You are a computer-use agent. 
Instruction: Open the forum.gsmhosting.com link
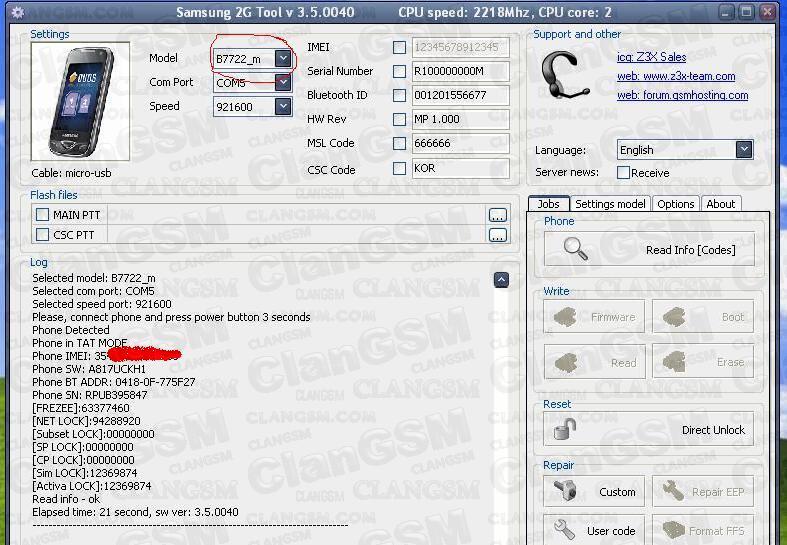point(683,95)
